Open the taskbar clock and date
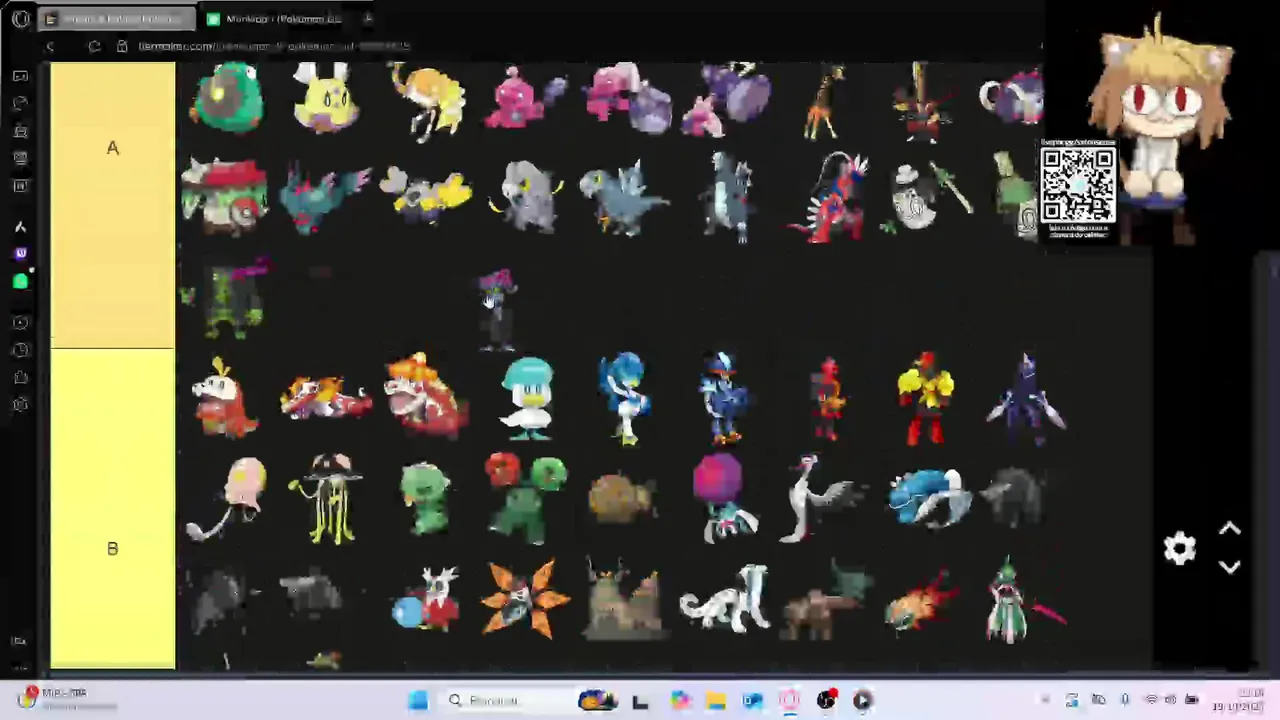 [x=1238, y=700]
